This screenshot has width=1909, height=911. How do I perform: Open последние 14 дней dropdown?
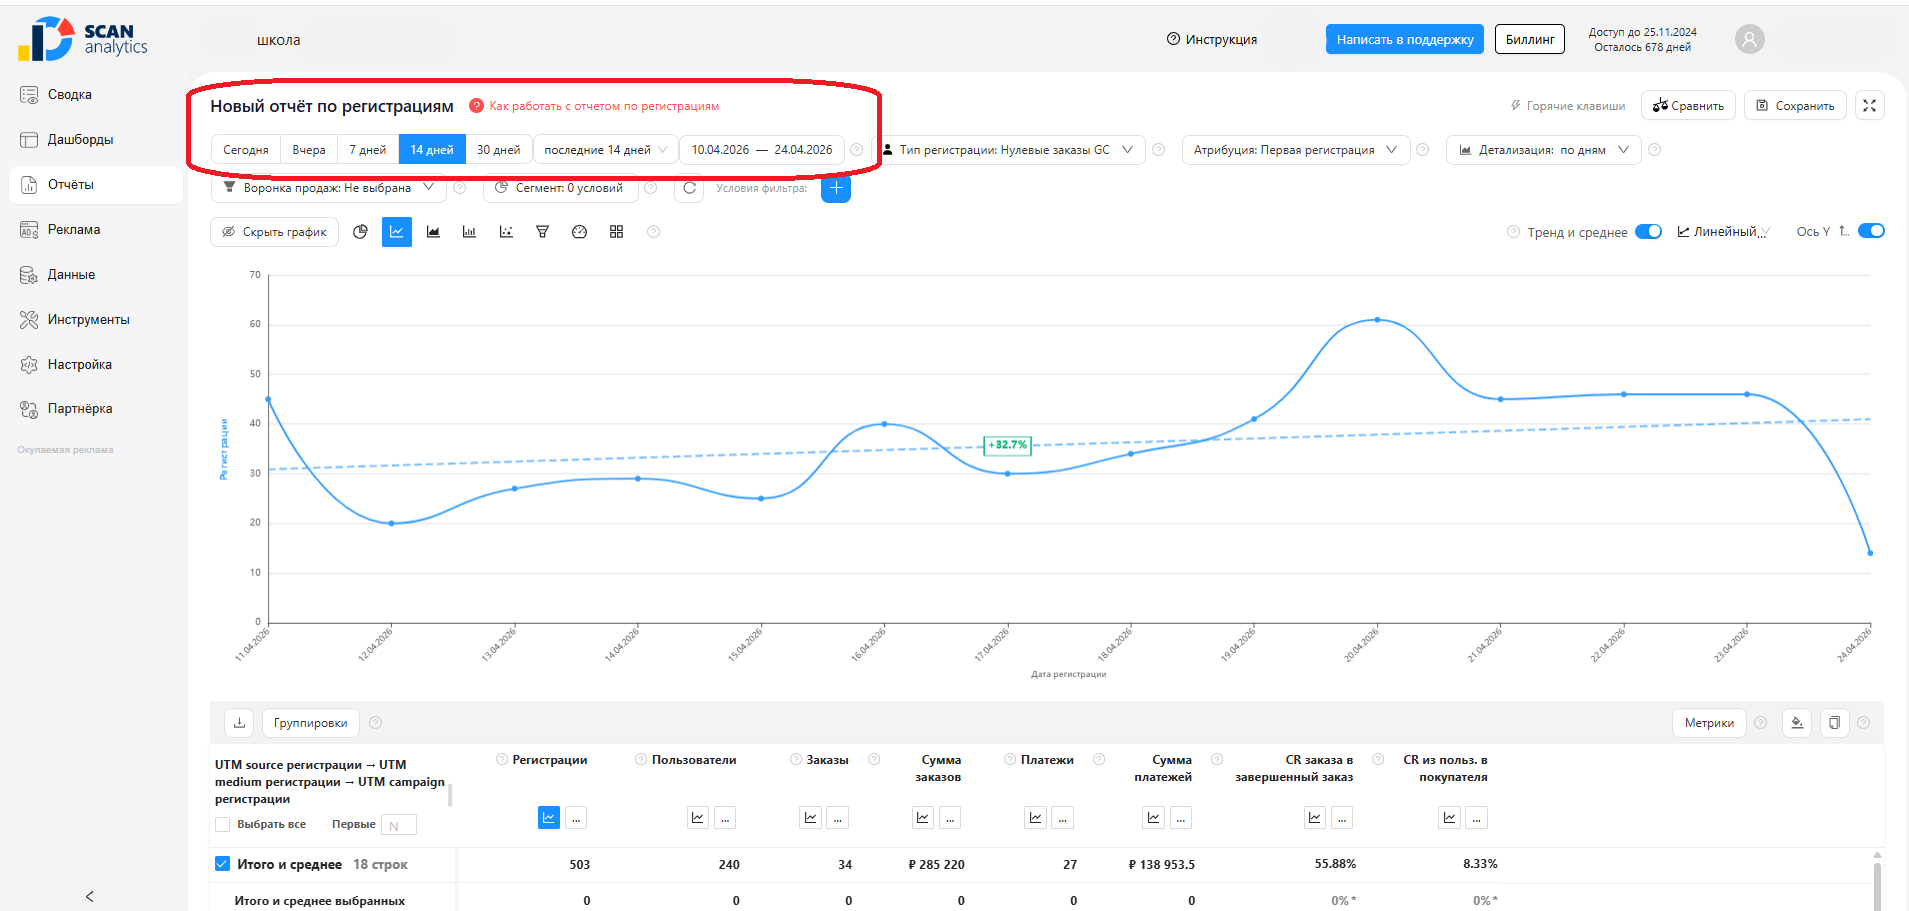(x=606, y=150)
